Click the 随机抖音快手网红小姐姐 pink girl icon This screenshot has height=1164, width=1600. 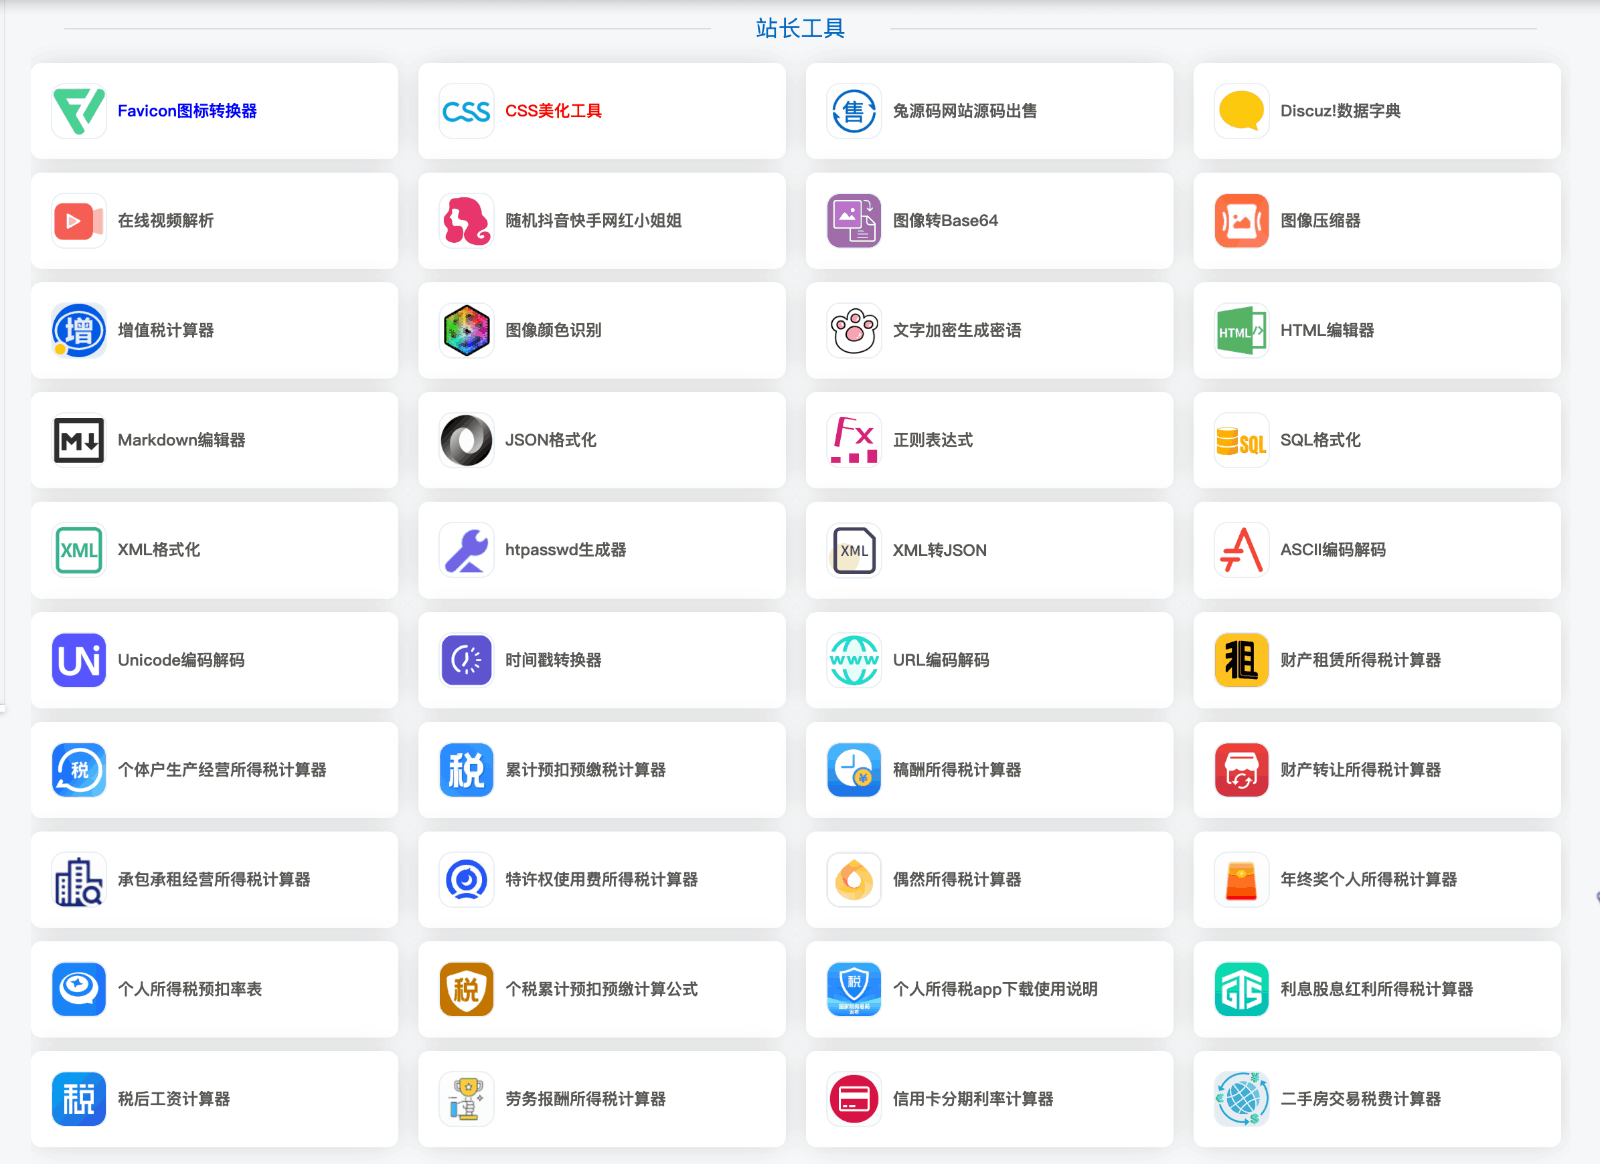[x=467, y=221]
